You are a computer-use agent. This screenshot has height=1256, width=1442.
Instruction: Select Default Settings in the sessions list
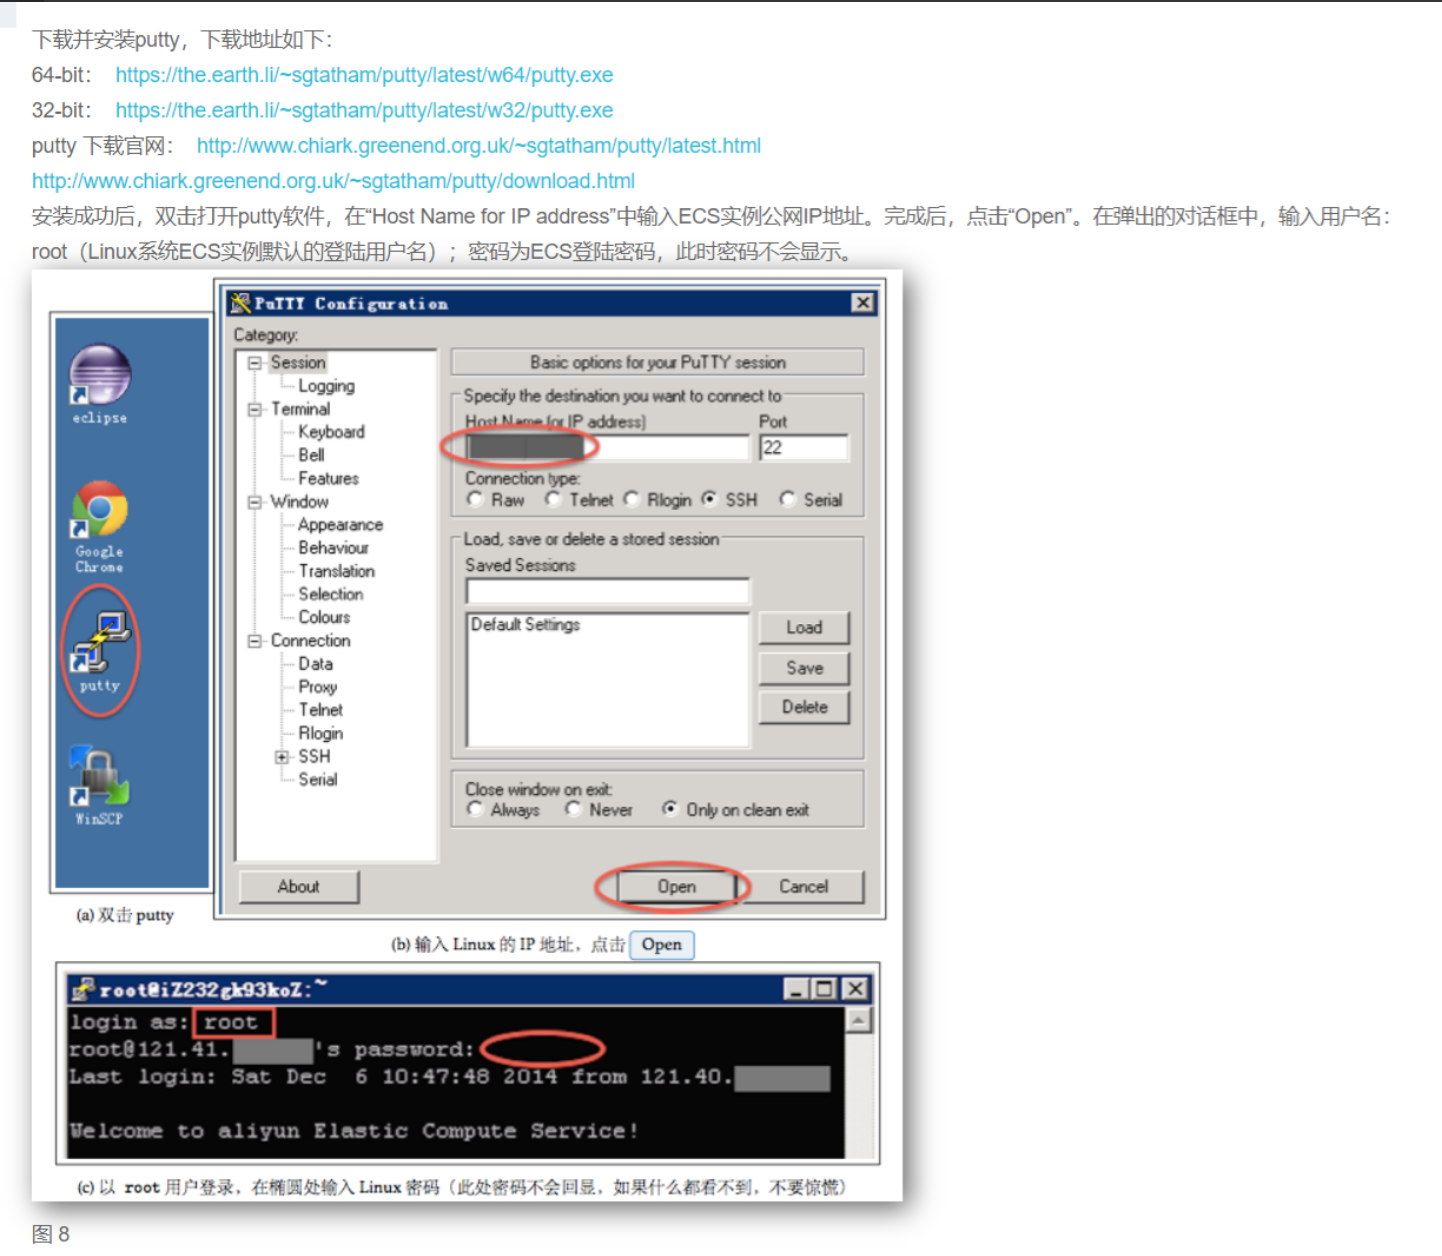525,625
